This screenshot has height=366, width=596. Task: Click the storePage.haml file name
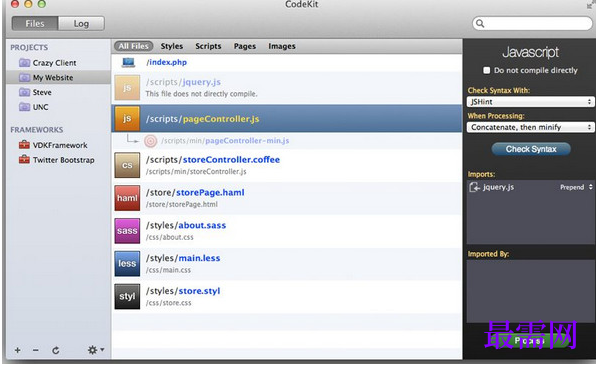(x=210, y=192)
